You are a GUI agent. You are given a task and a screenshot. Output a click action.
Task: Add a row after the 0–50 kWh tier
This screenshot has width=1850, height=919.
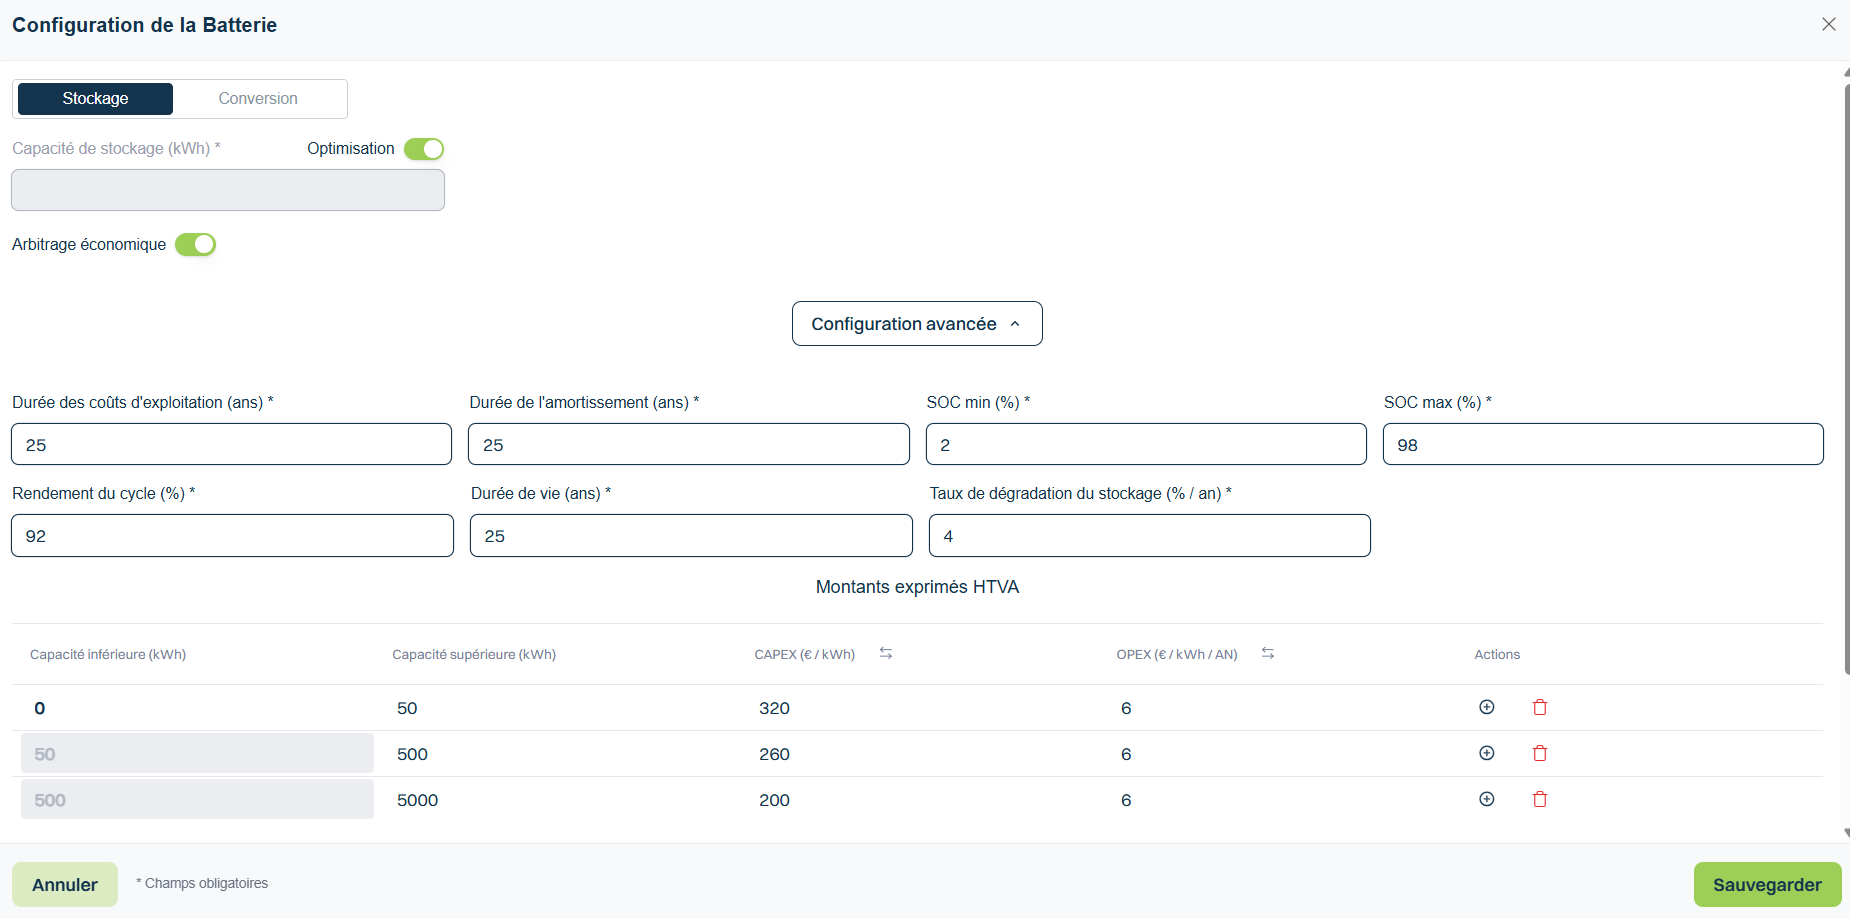pos(1487,707)
